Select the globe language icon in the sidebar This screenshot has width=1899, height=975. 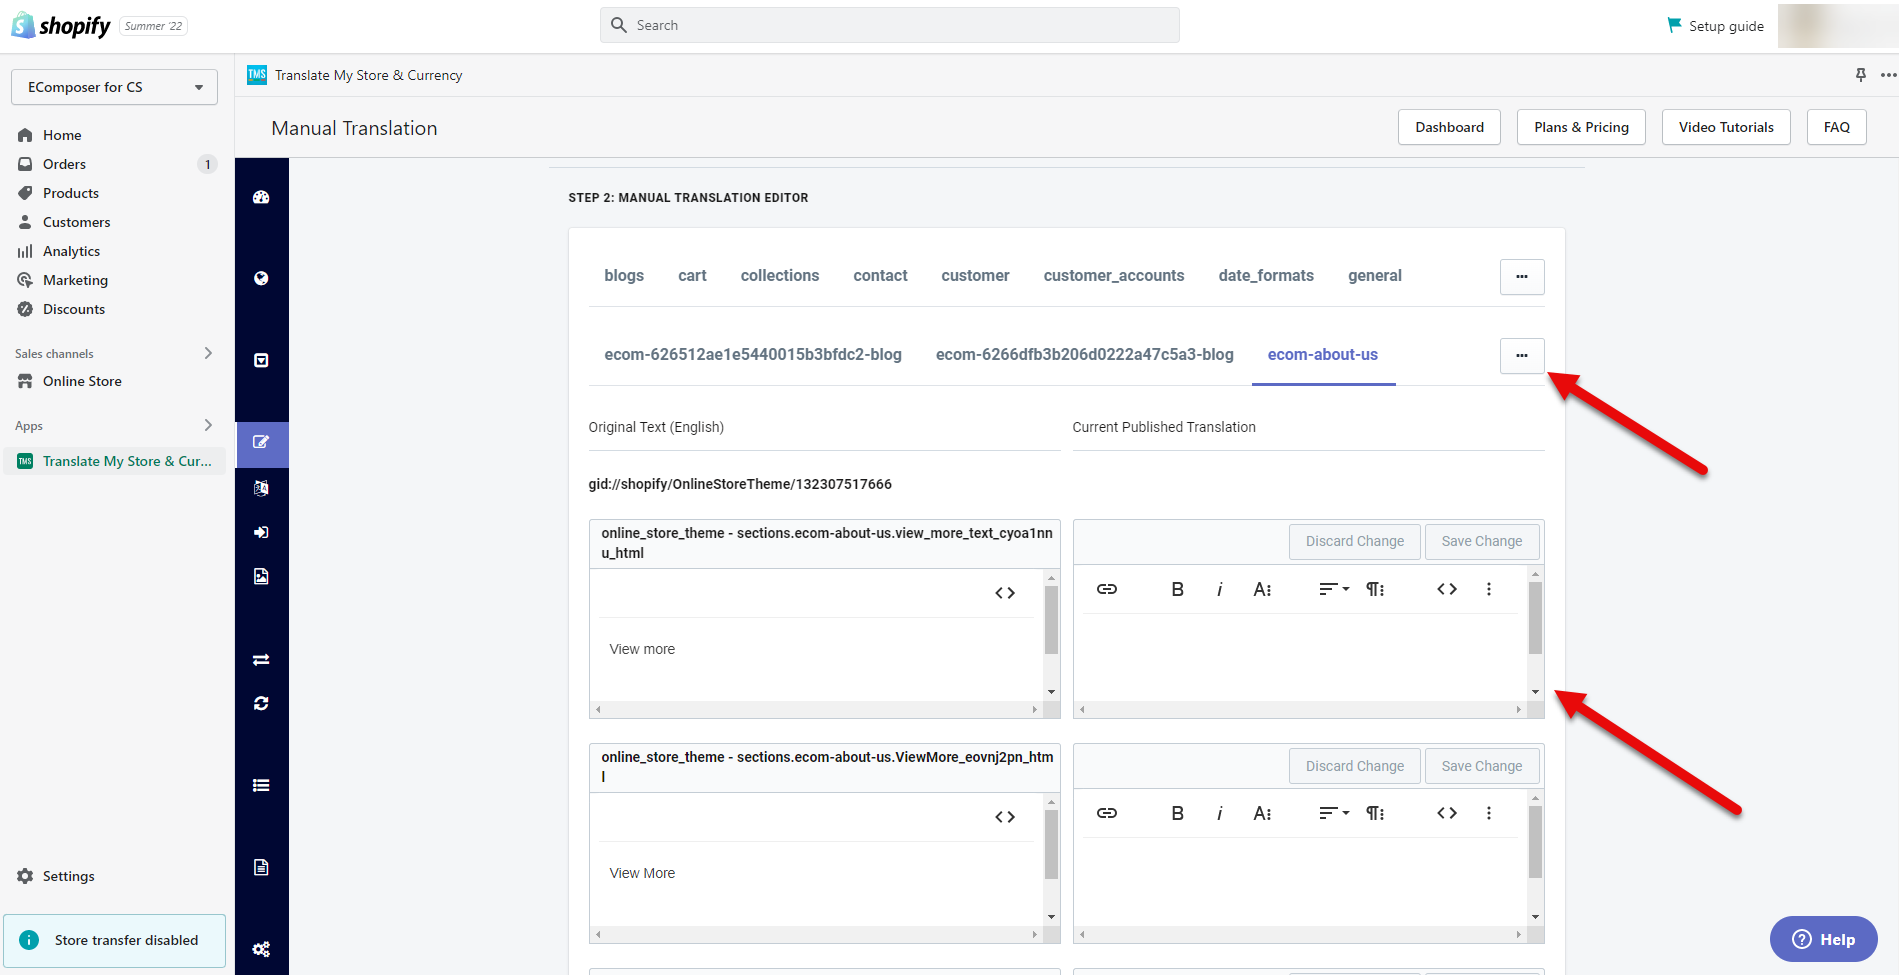coord(261,278)
